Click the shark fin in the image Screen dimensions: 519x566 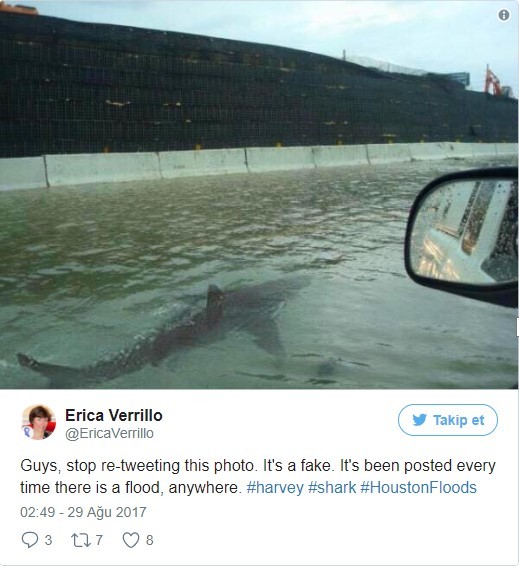[214, 301]
